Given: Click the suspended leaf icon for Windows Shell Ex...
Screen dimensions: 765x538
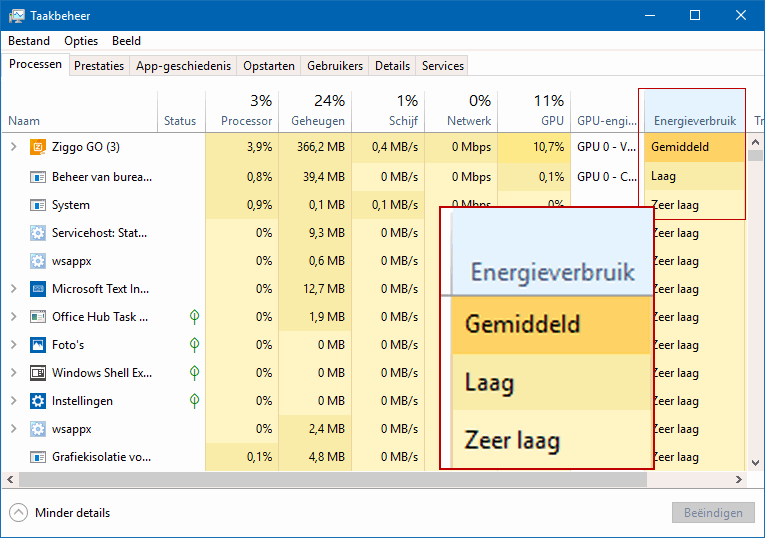Looking at the screenshot, I should click(x=194, y=373).
